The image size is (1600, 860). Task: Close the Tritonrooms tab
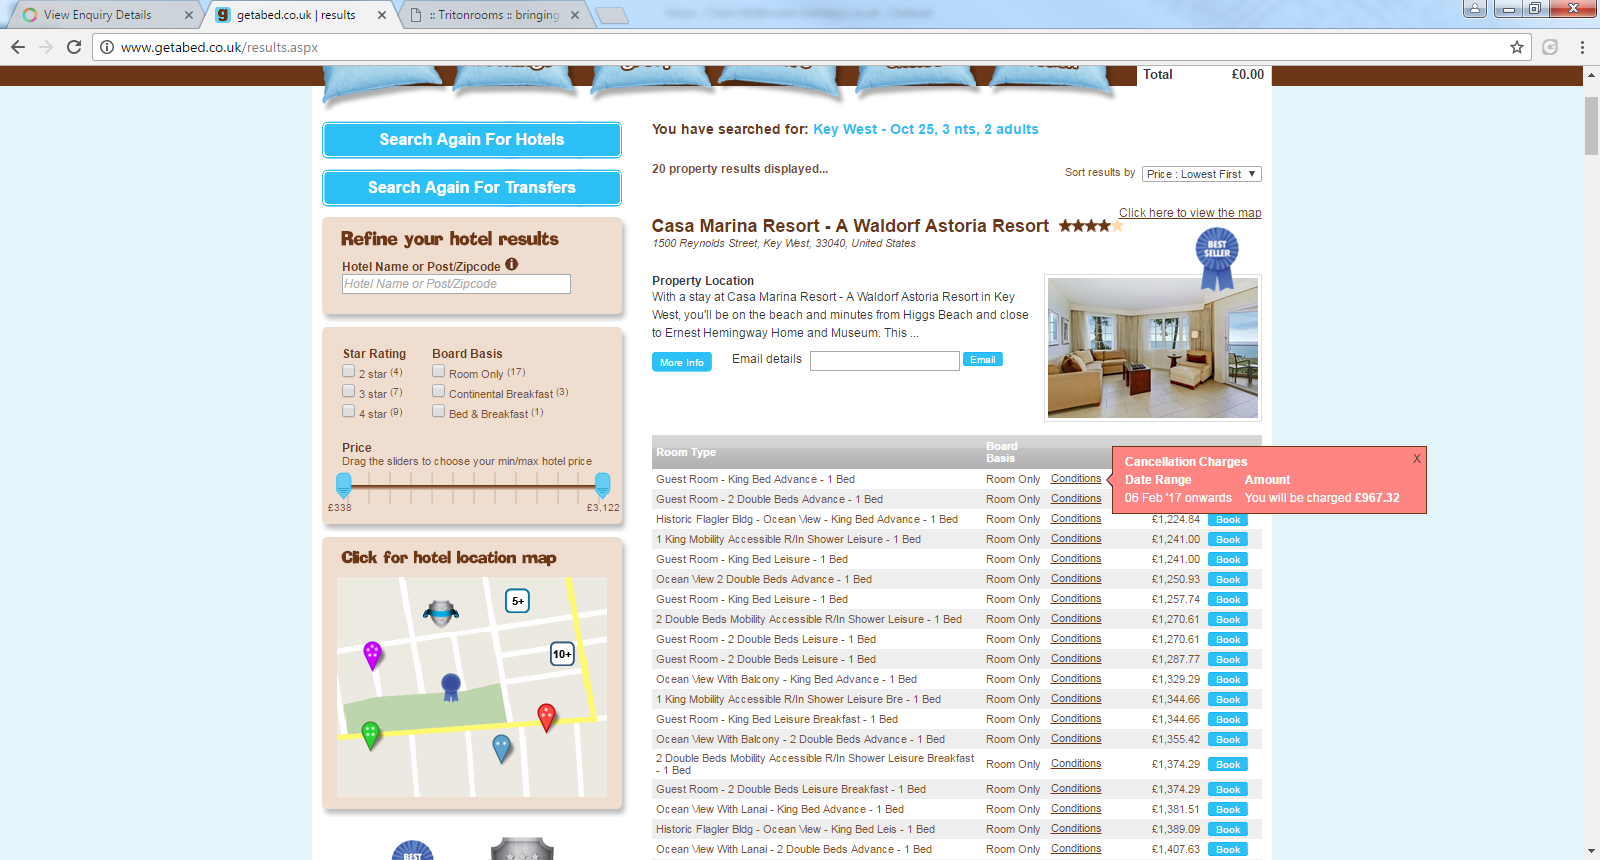coord(575,15)
